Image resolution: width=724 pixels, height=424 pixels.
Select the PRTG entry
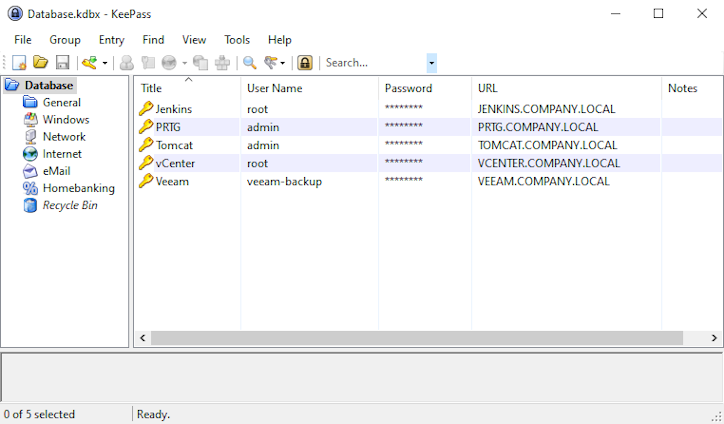428,127
